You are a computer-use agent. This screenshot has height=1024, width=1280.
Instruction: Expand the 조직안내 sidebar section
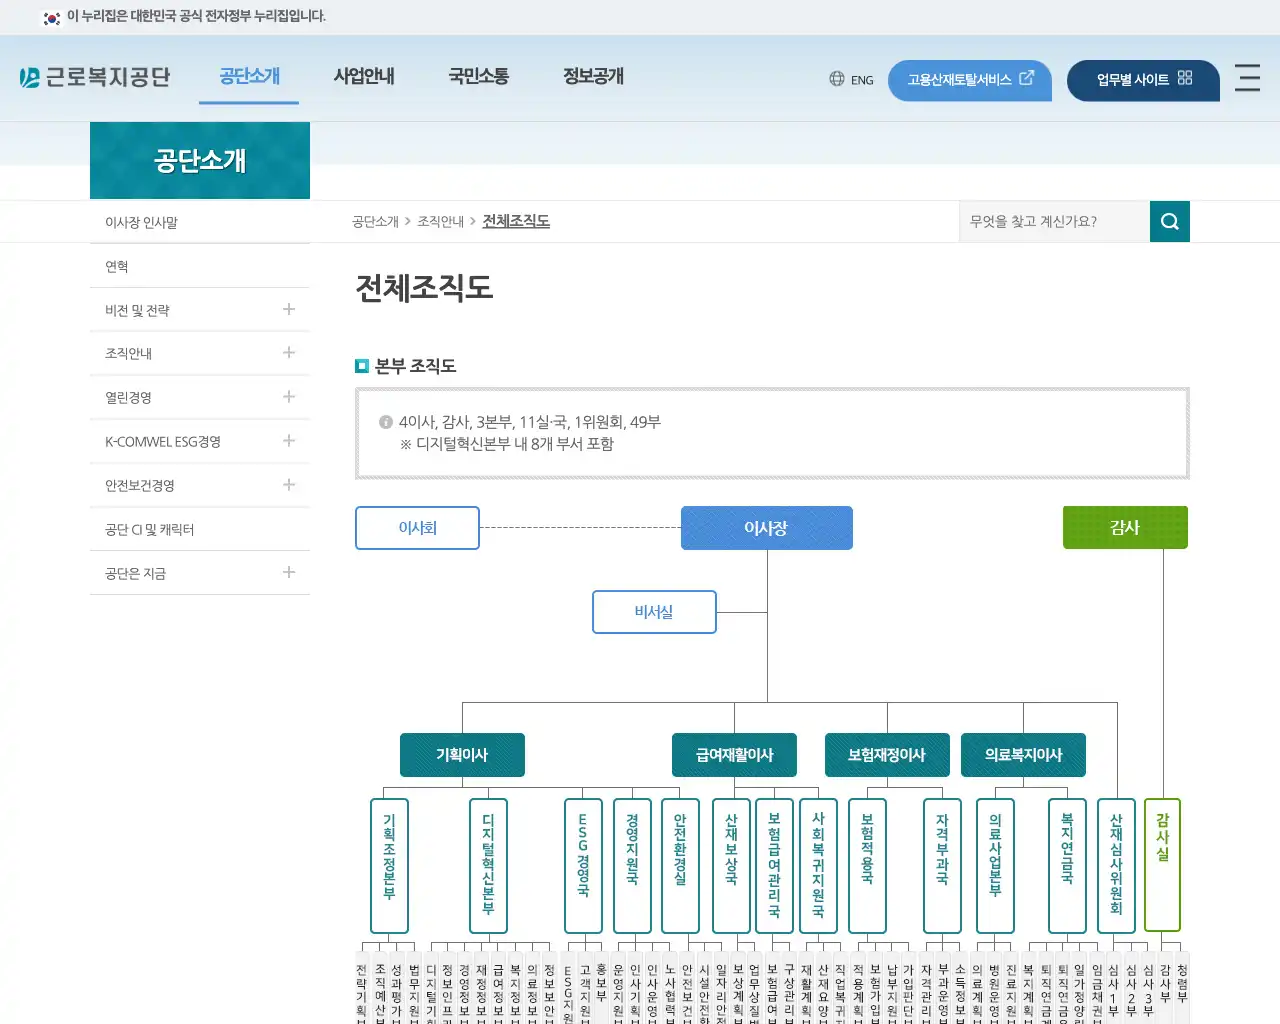[288, 353]
